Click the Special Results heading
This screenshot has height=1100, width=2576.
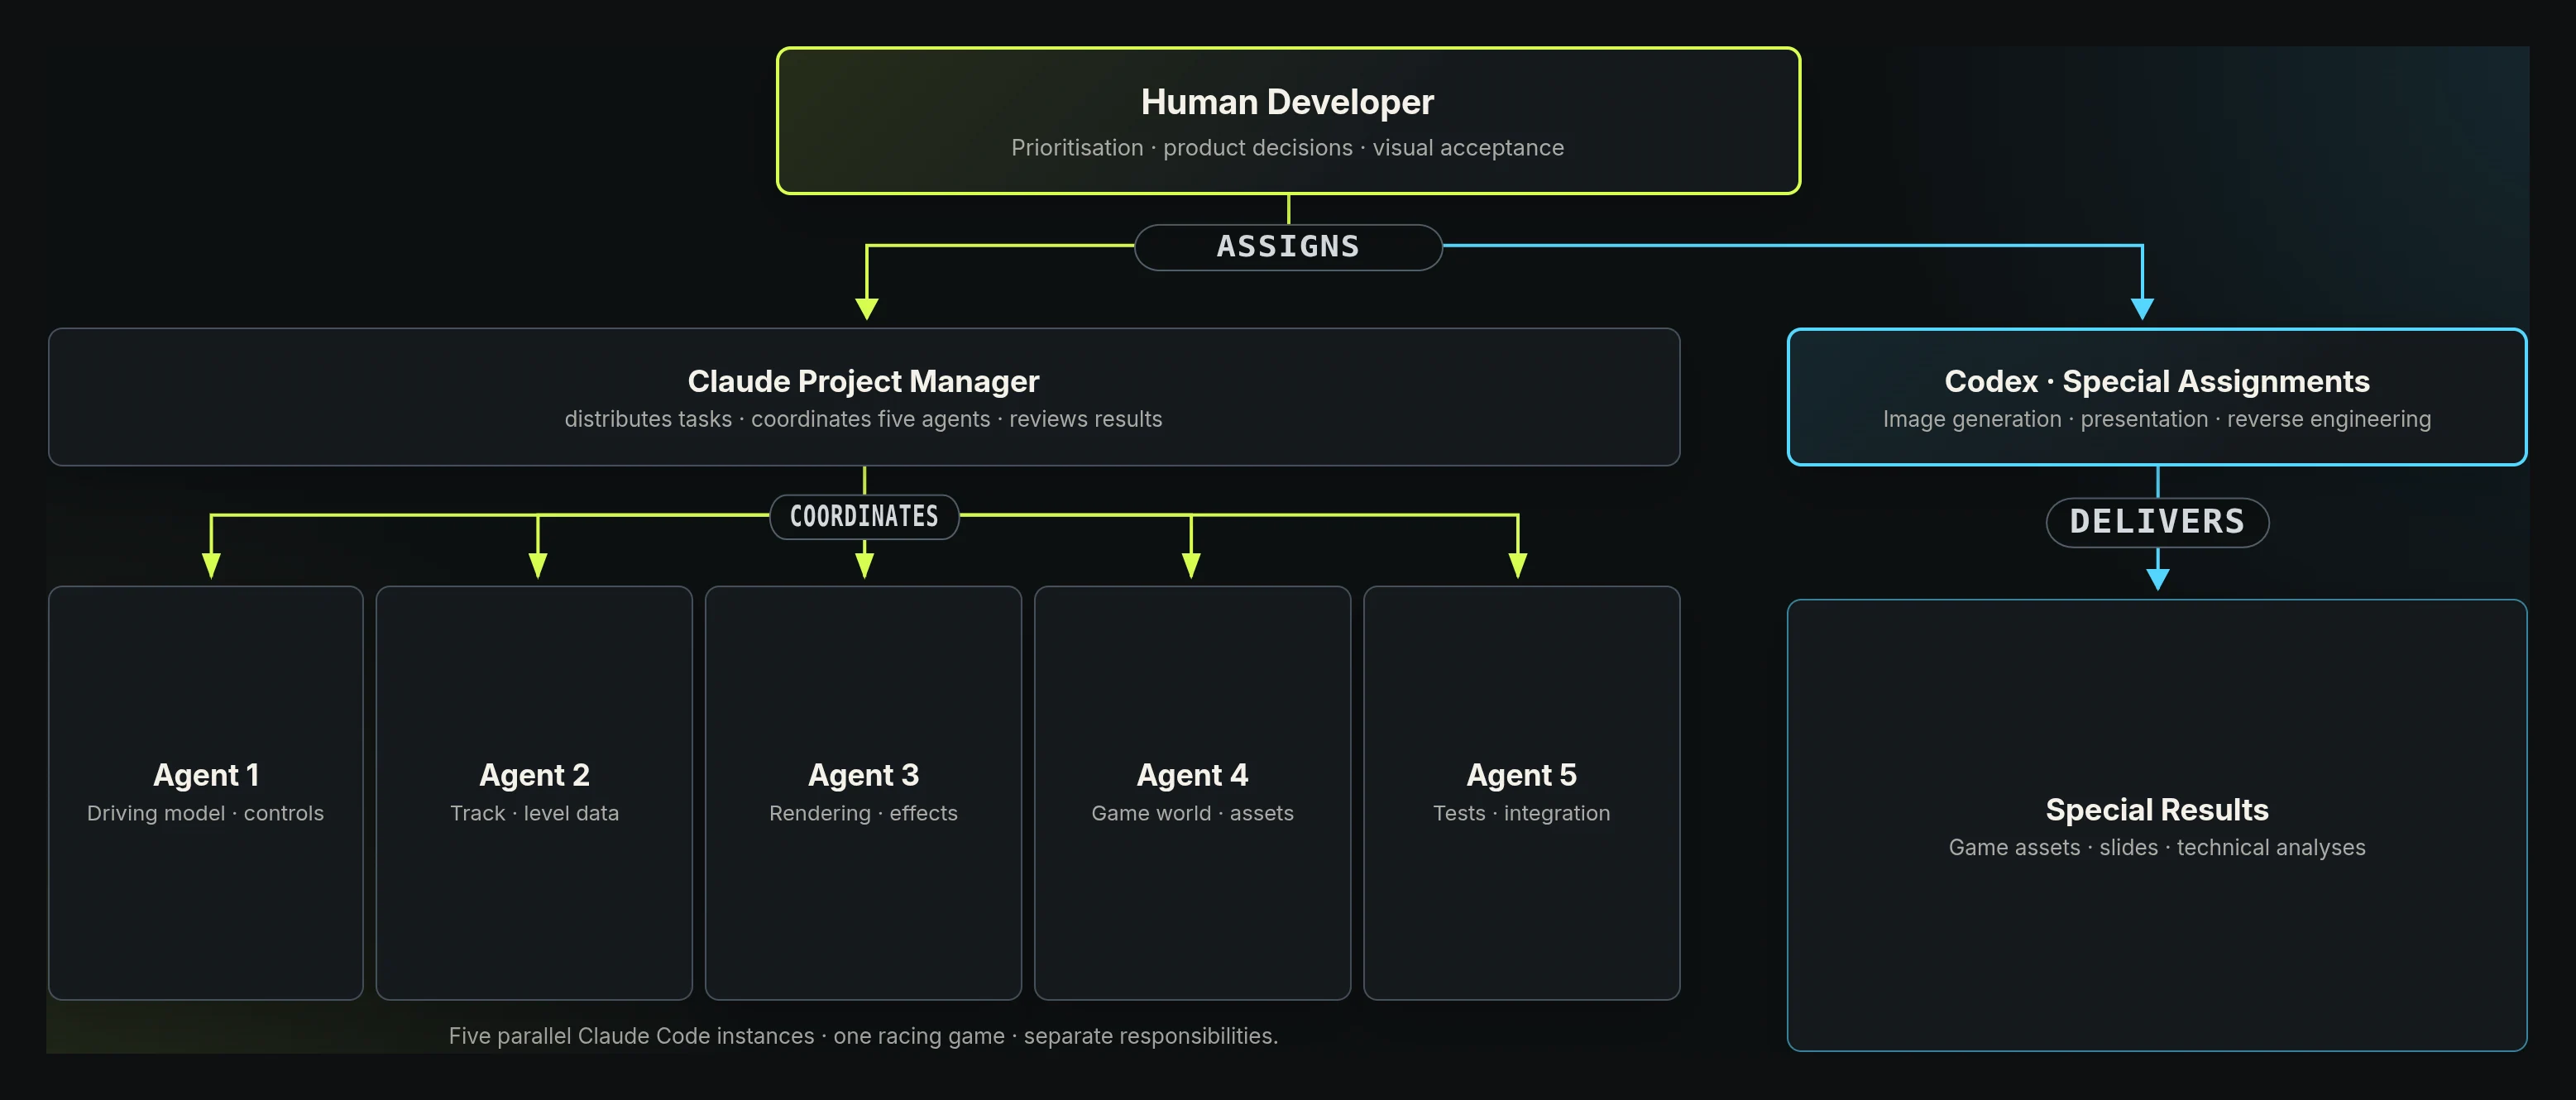tap(2157, 809)
